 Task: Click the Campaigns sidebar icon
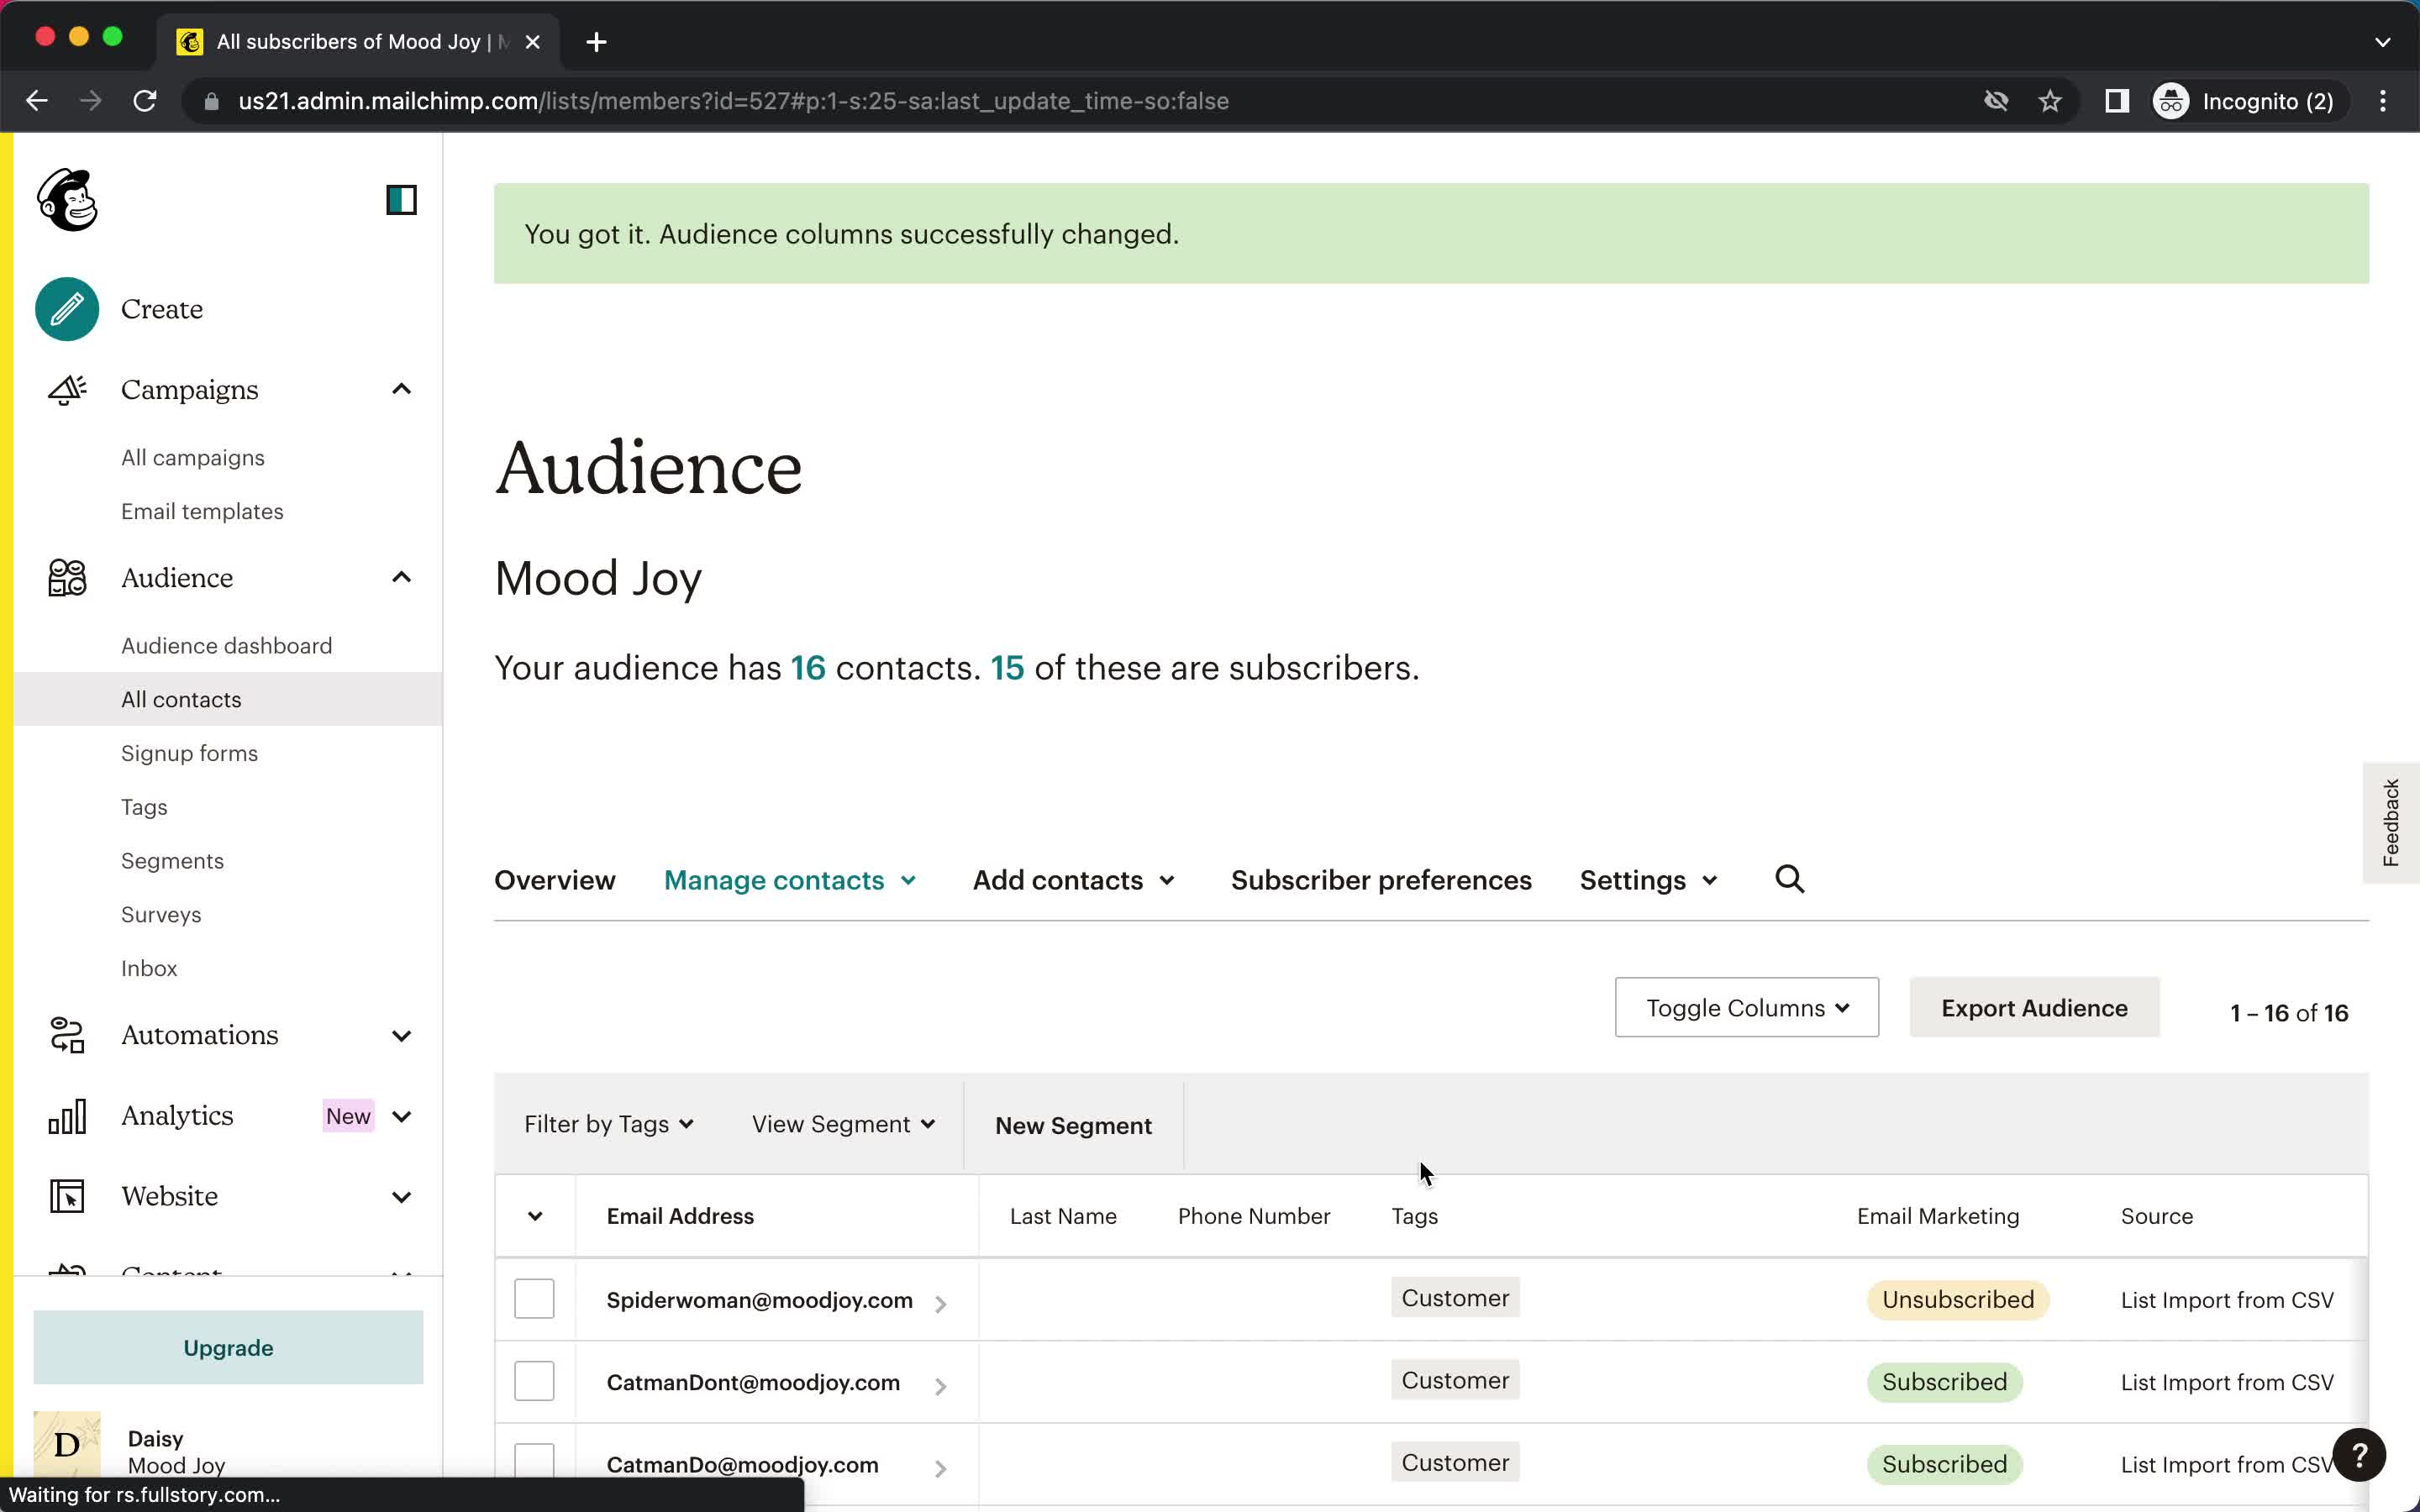[x=66, y=388]
